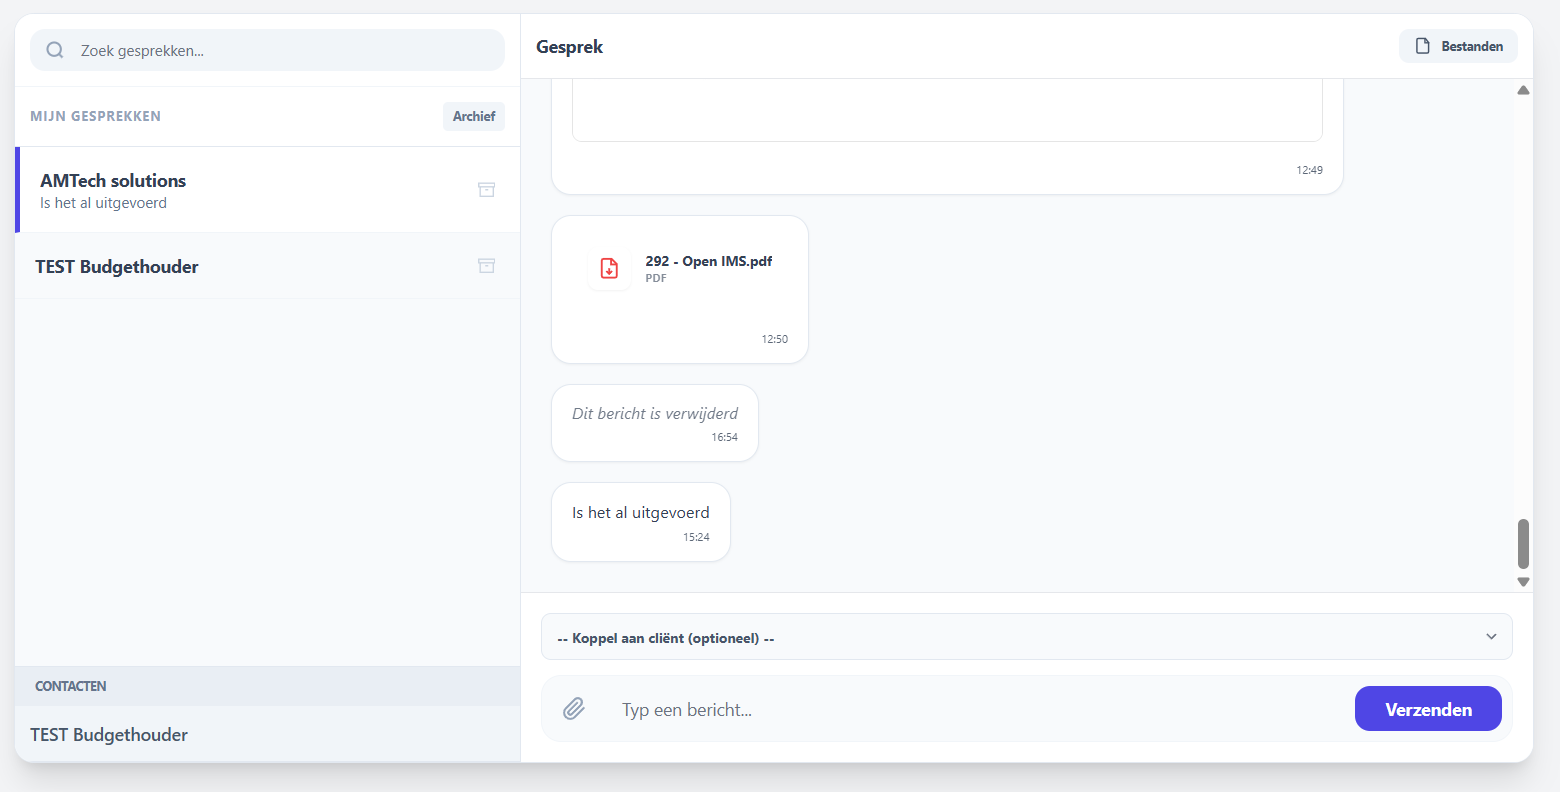Attach a file using the paperclip icon

point(574,708)
